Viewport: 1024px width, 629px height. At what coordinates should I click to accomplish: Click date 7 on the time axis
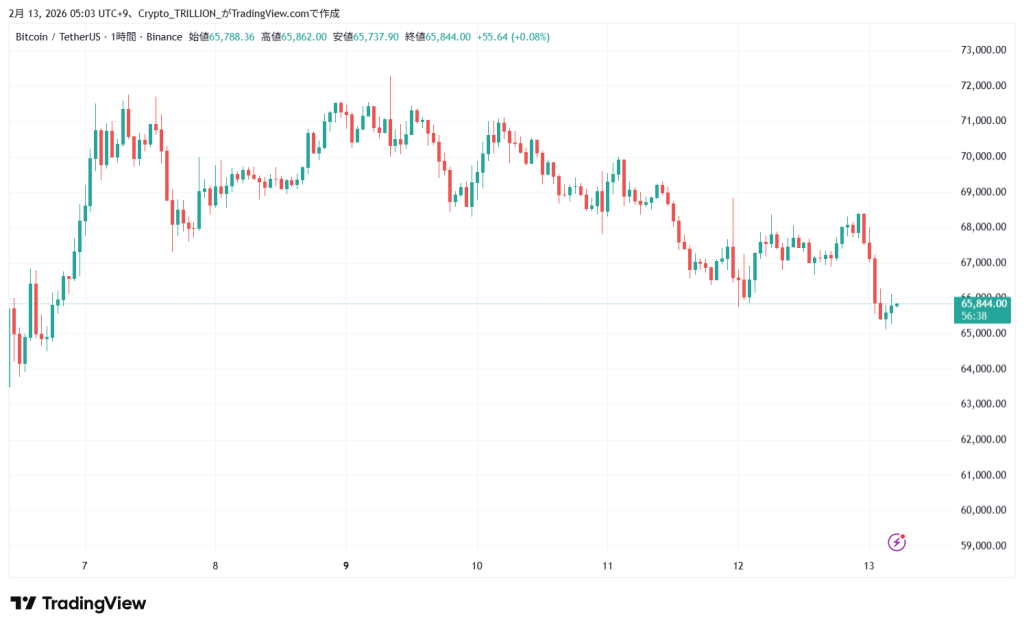[x=85, y=566]
